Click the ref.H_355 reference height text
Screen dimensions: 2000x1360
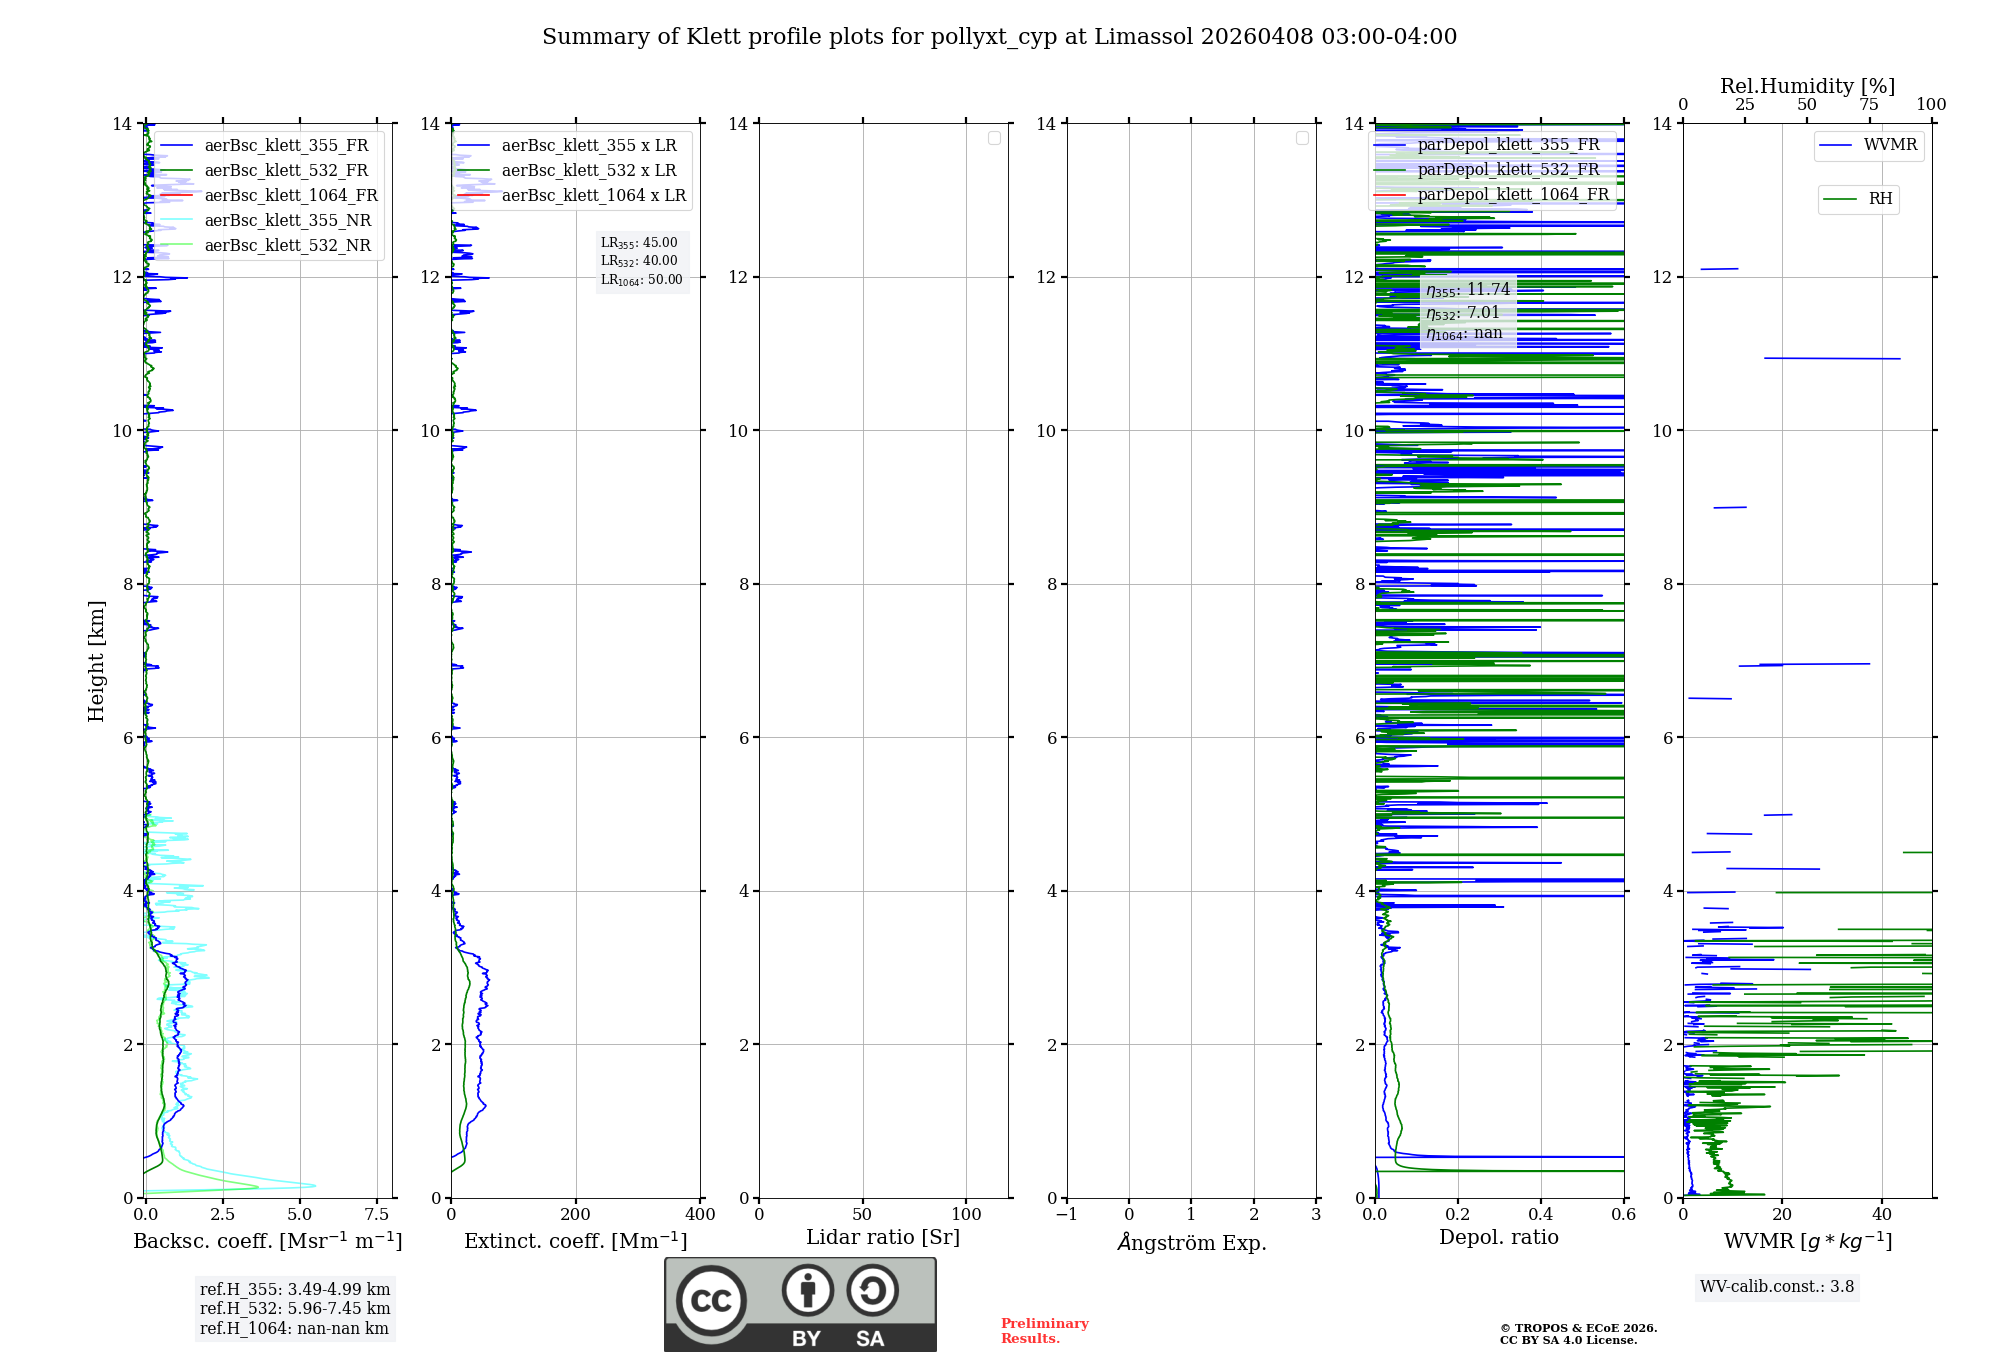pyautogui.click(x=295, y=1289)
